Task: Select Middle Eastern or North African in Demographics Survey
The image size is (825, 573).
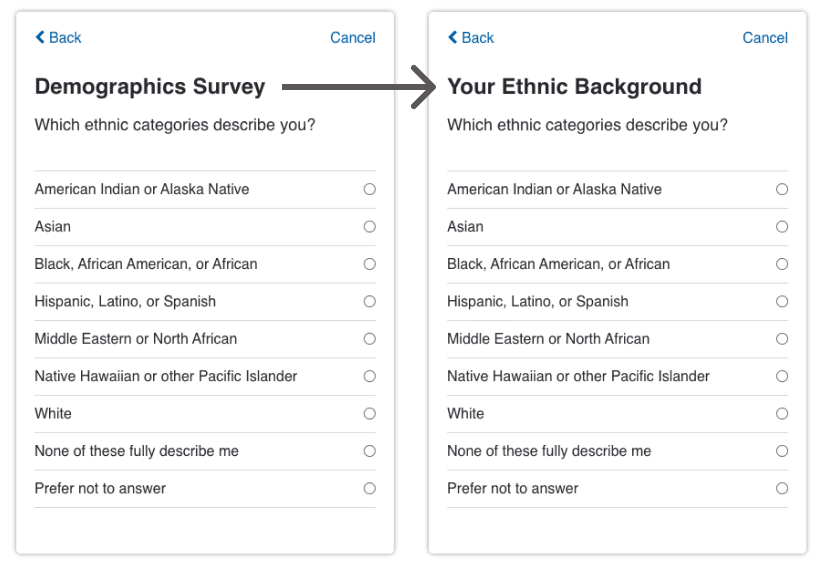Action: (x=370, y=339)
